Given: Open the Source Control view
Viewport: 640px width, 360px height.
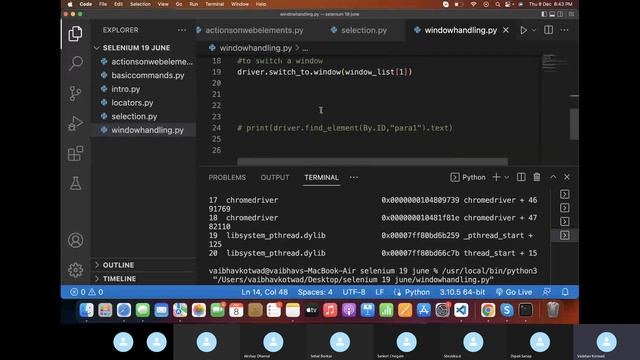Looking at the screenshot, I should (76, 93).
